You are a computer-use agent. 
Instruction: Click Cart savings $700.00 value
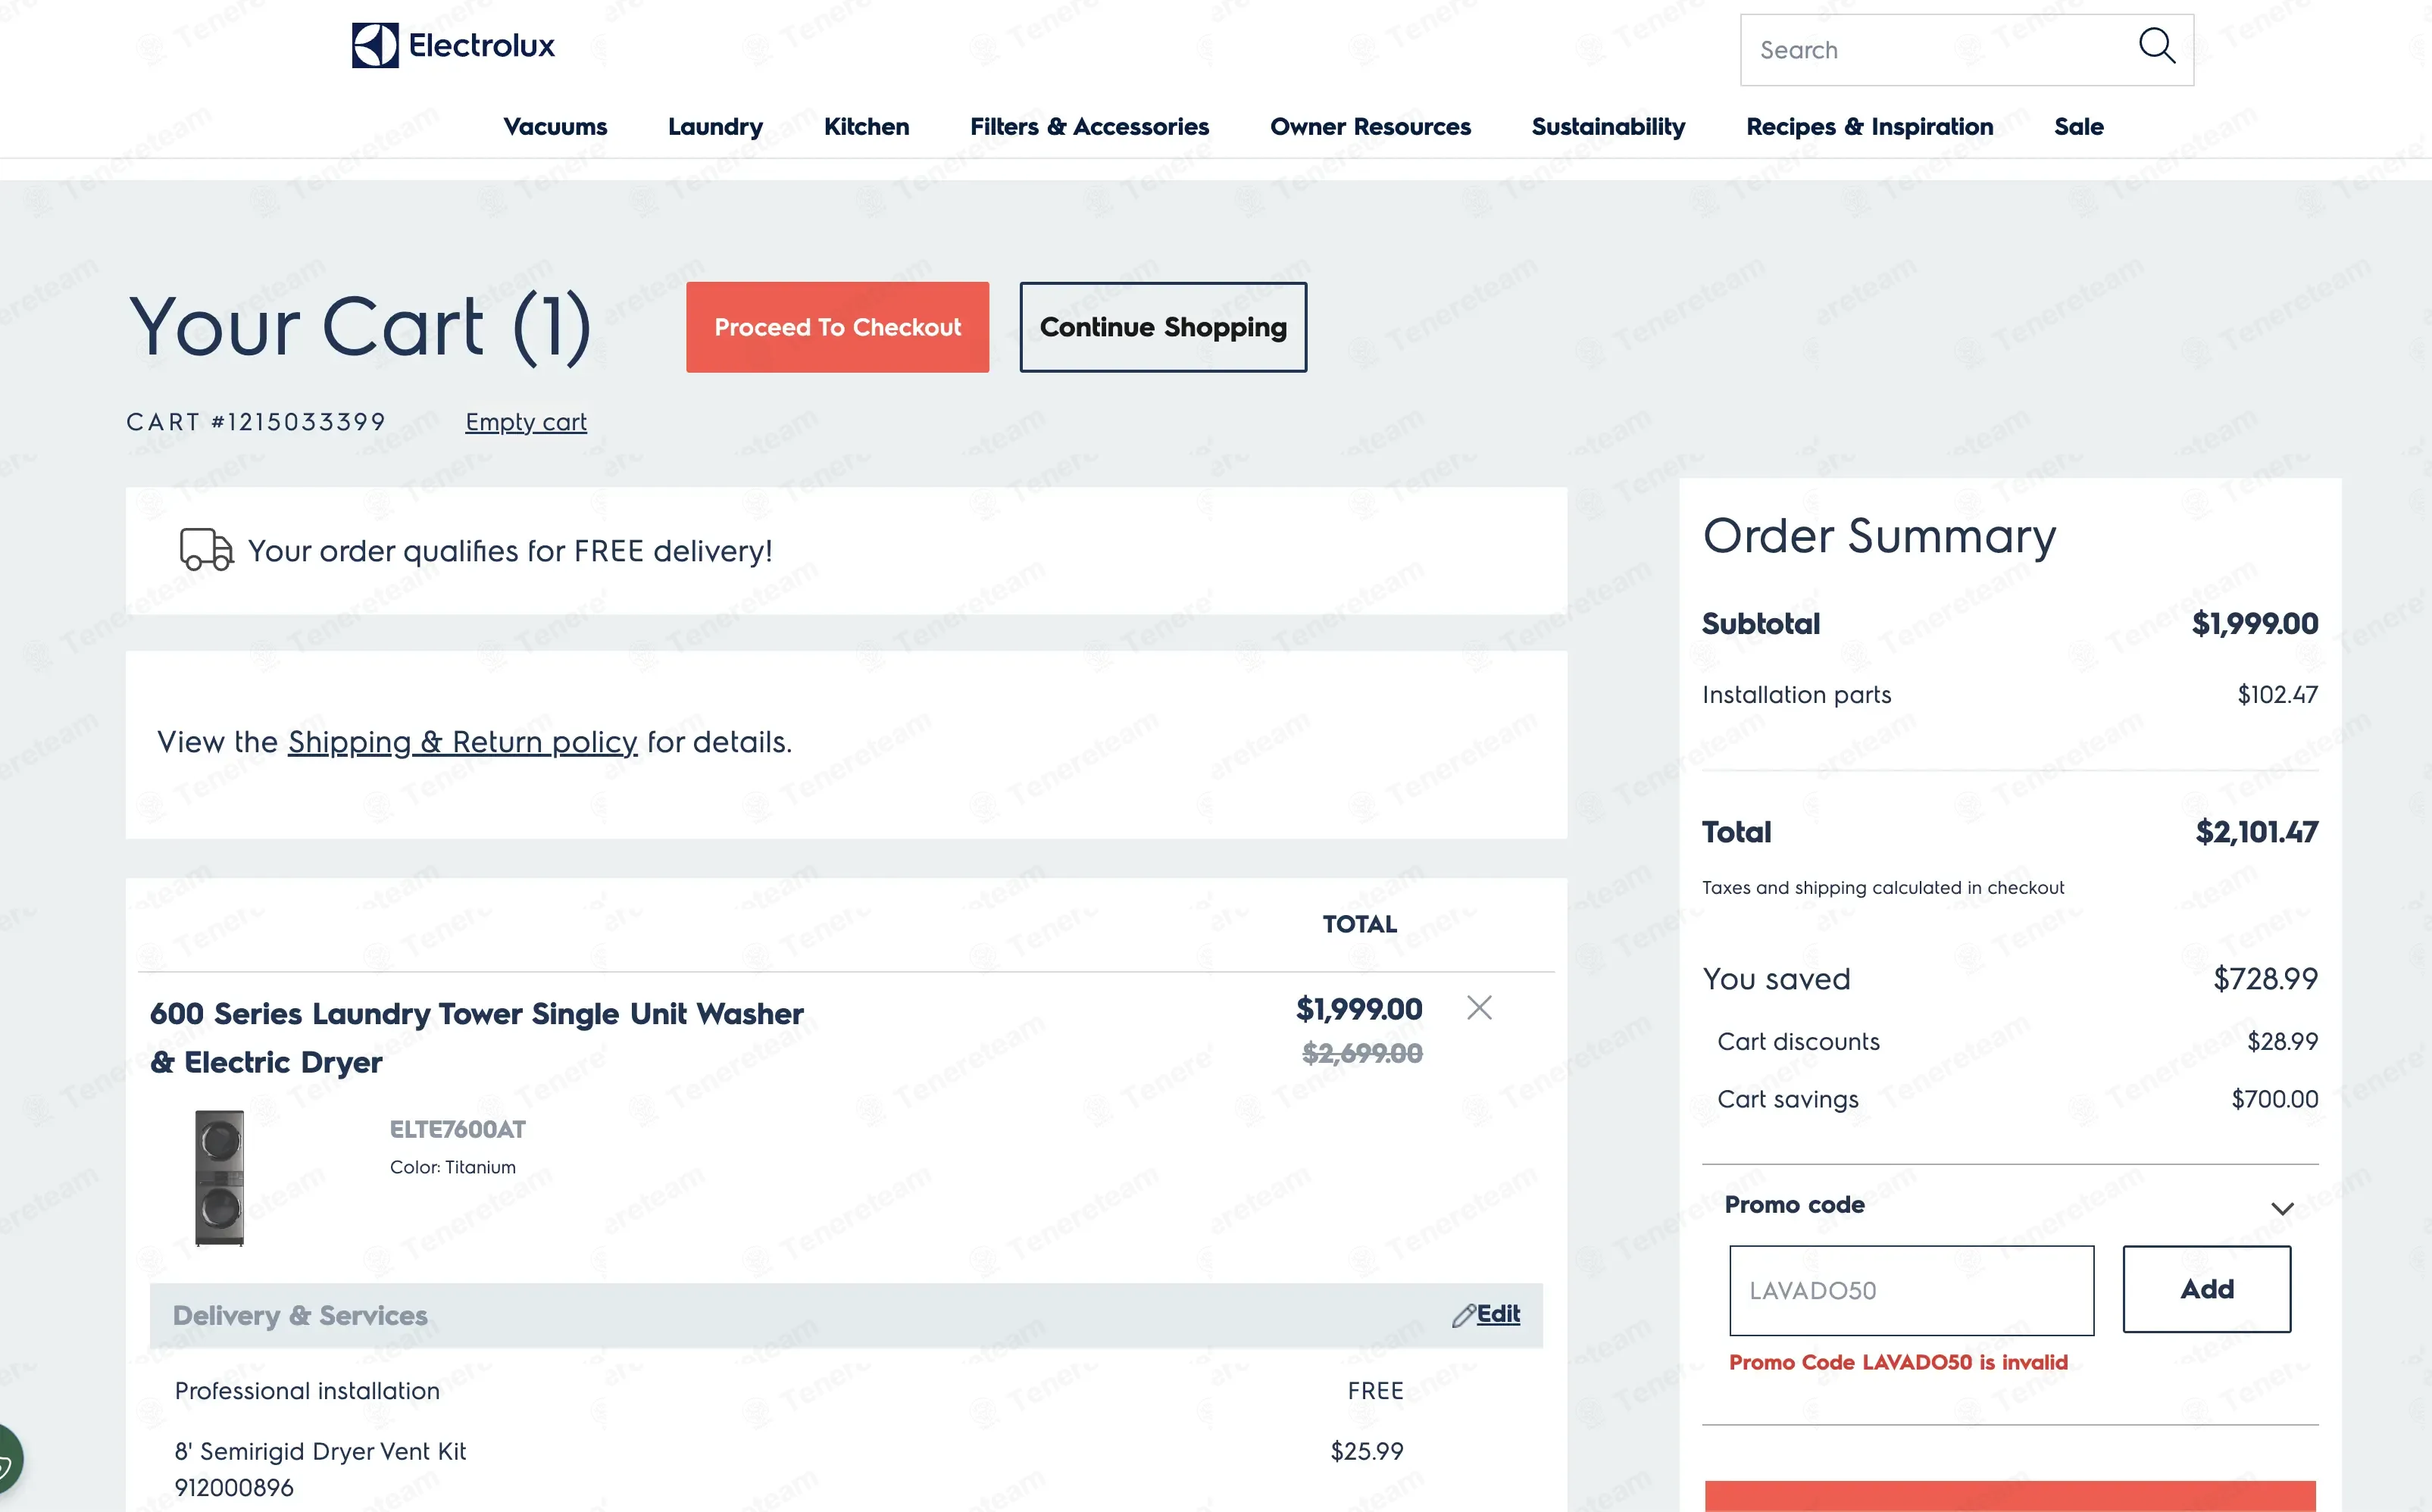pos(2274,1099)
